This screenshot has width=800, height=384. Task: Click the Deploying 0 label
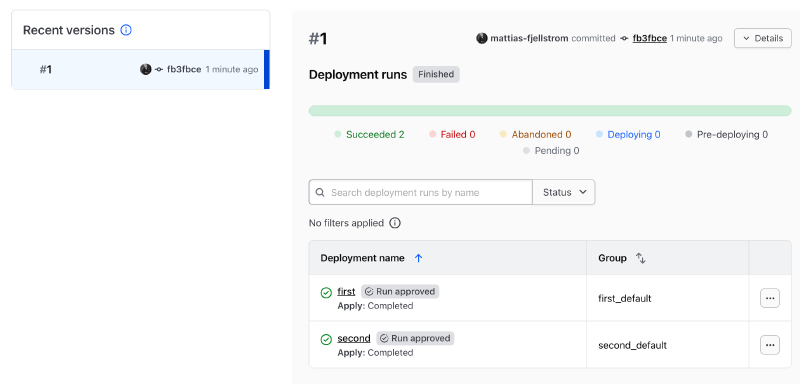(634, 135)
